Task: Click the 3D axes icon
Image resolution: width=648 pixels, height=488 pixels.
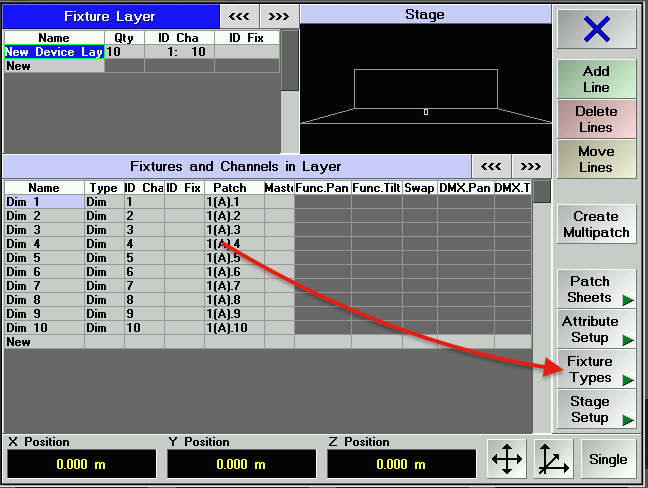Action: click(x=554, y=459)
